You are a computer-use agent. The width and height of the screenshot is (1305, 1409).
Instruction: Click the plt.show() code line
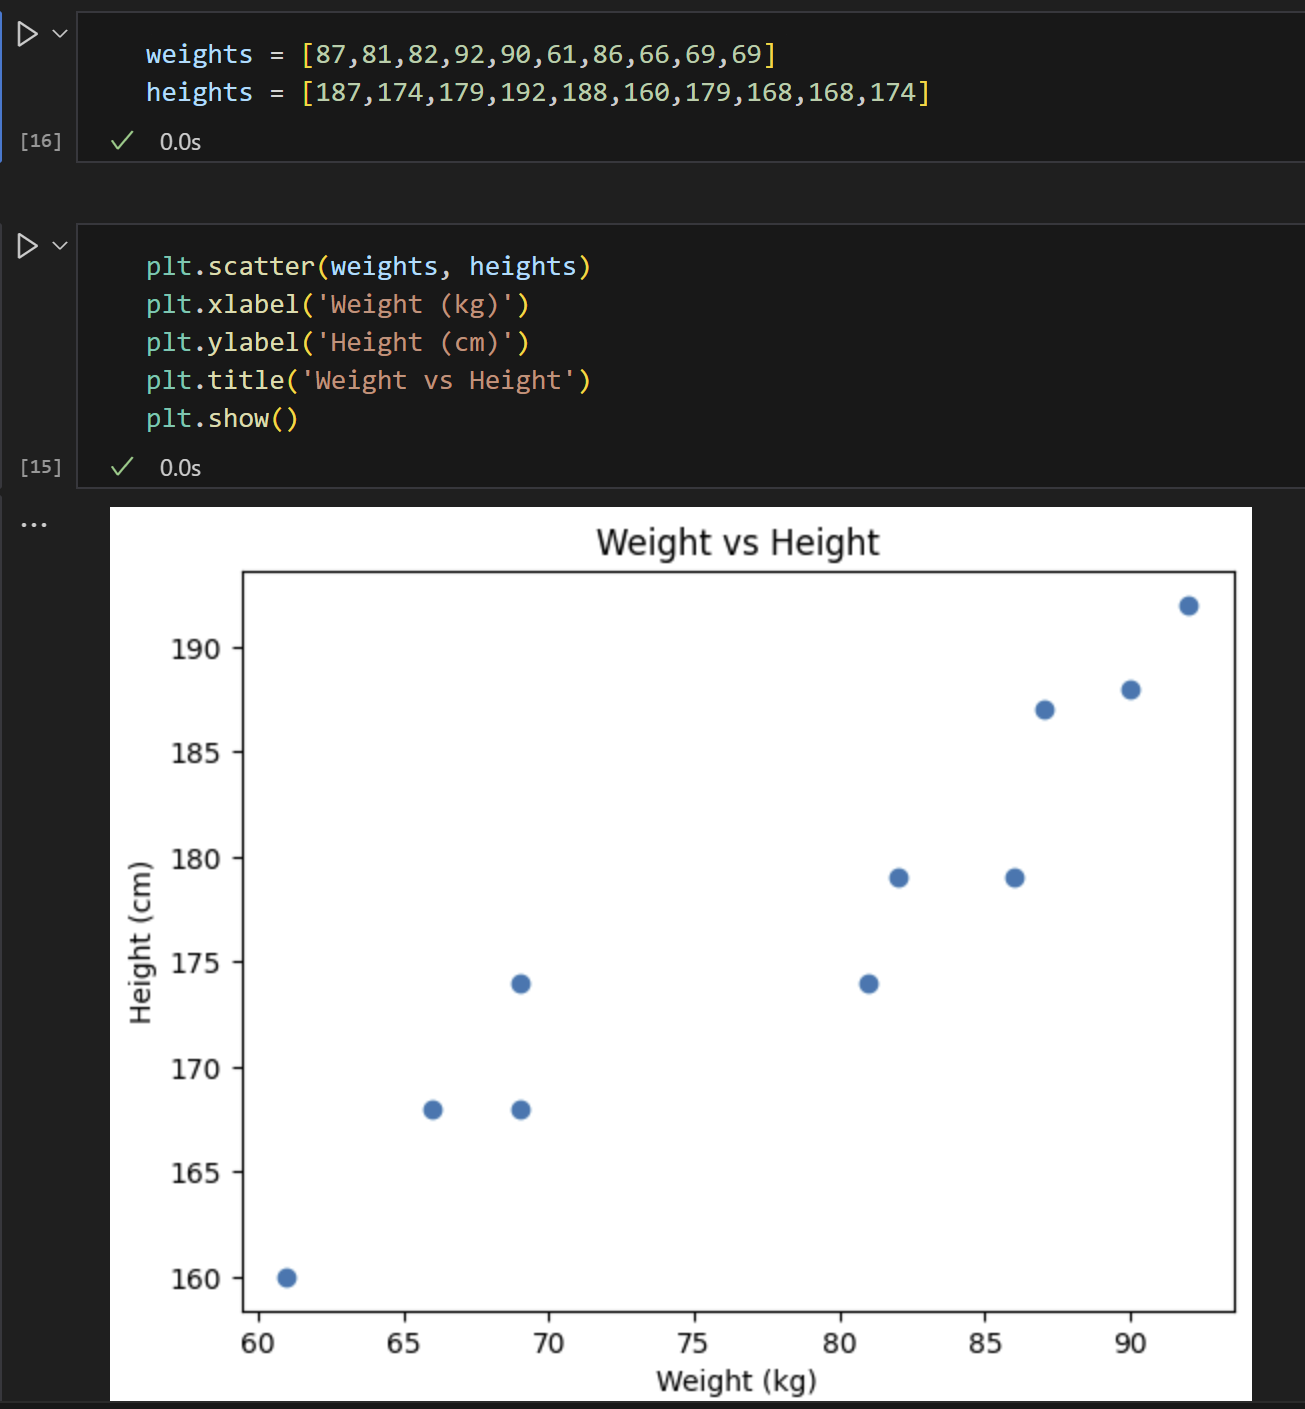(x=222, y=418)
